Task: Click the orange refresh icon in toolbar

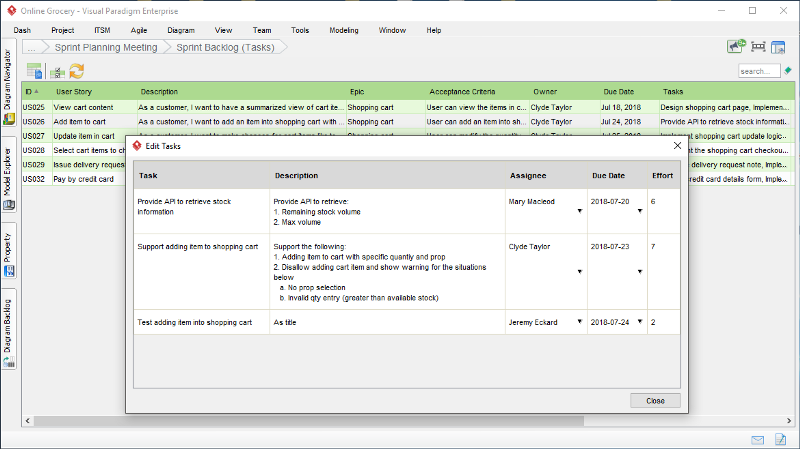Action: point(77,71)
